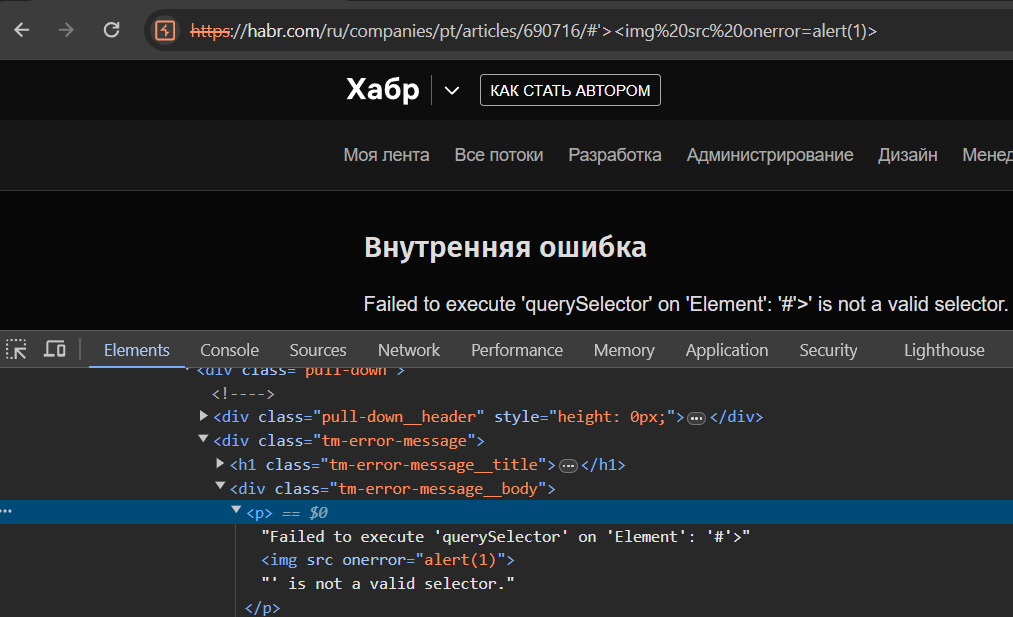This screenshot has width=1013, height=617.
Task: Open the Network tab in DevTools
Action: click(408, 350)
